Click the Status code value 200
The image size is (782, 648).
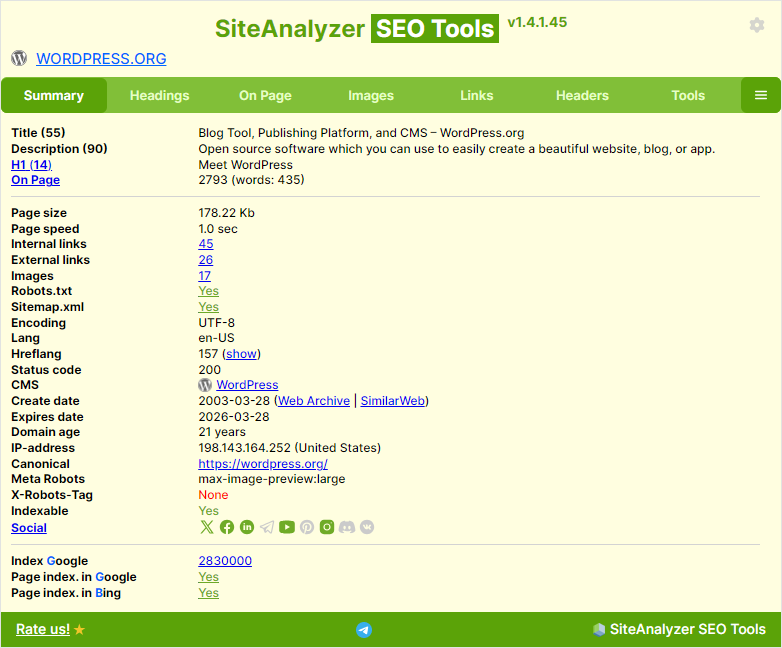point(209,370)
